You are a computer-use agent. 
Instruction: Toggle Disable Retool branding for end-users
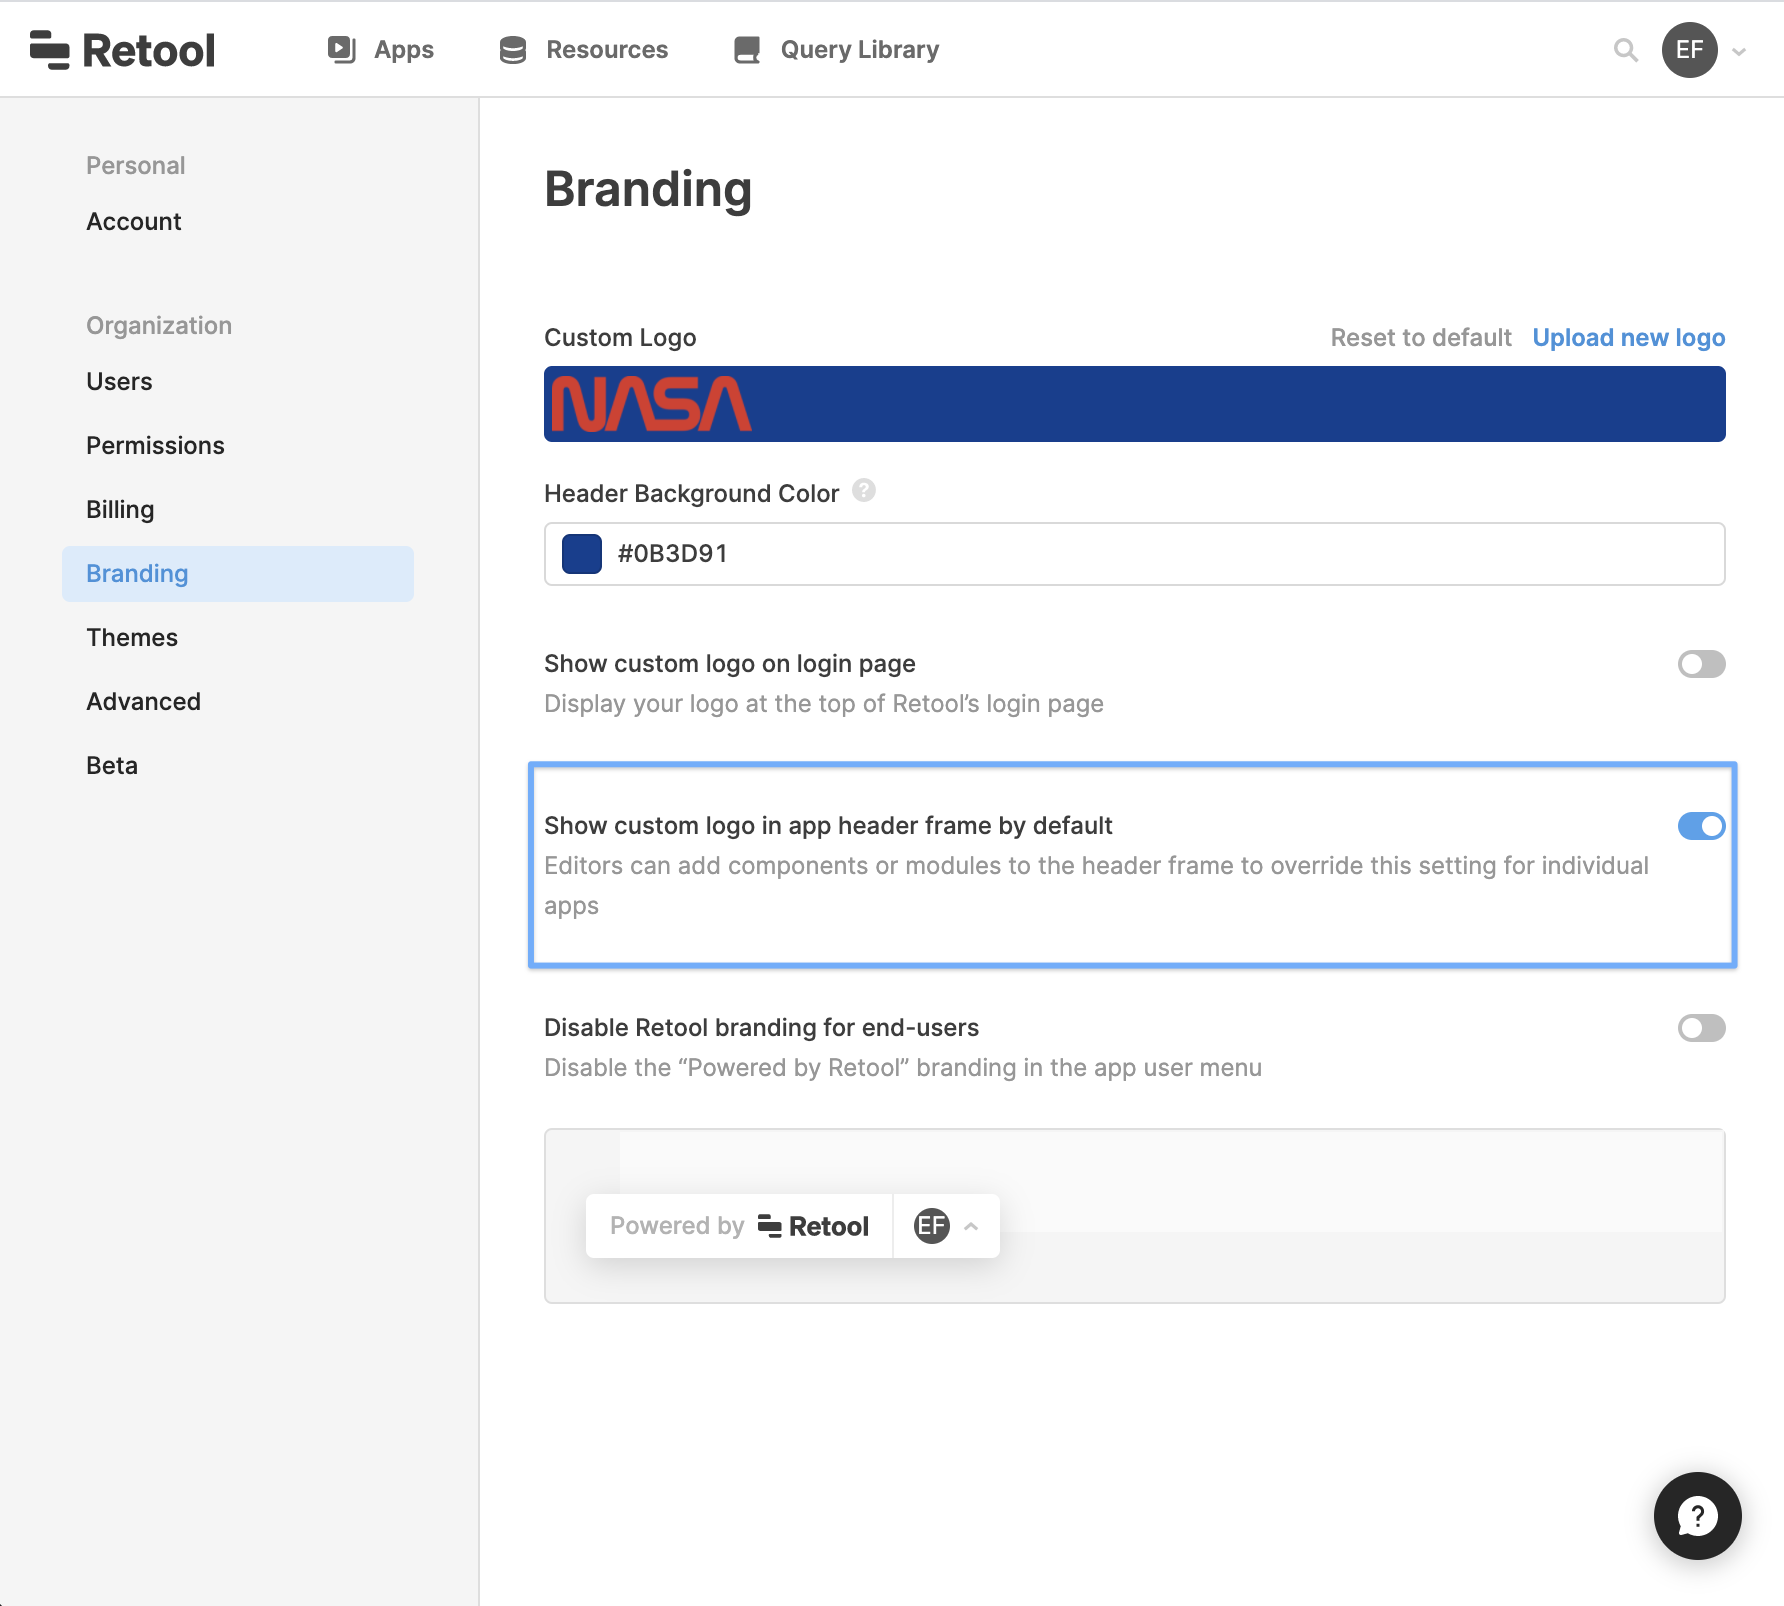pyautogui.click(x=1702, y=1028)
